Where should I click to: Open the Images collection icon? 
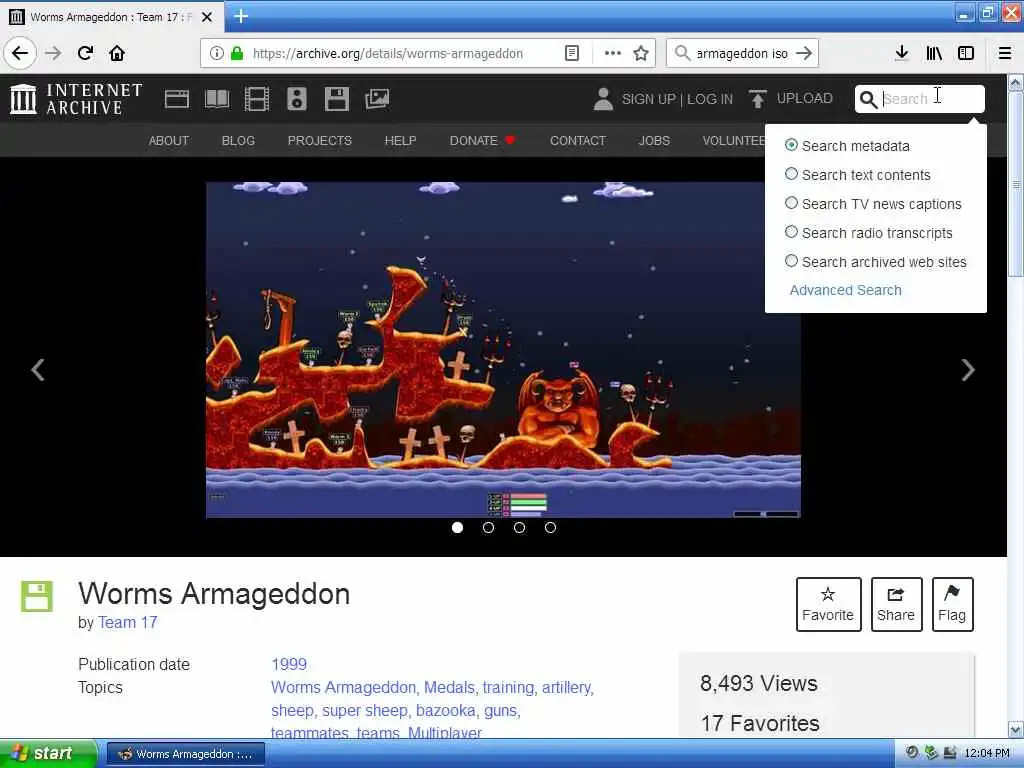pyautogui.click(x=377, y=99)
